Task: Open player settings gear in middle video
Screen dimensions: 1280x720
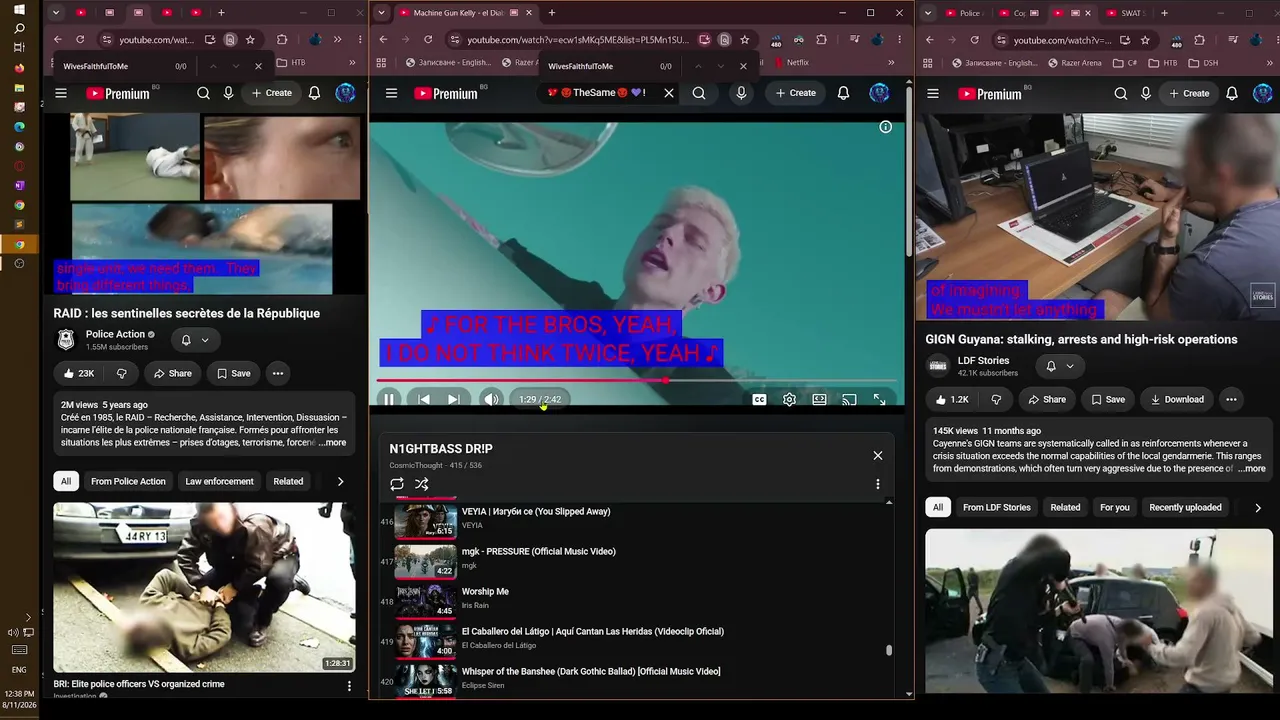Action: pyautogui.click(x=789, y=399)
